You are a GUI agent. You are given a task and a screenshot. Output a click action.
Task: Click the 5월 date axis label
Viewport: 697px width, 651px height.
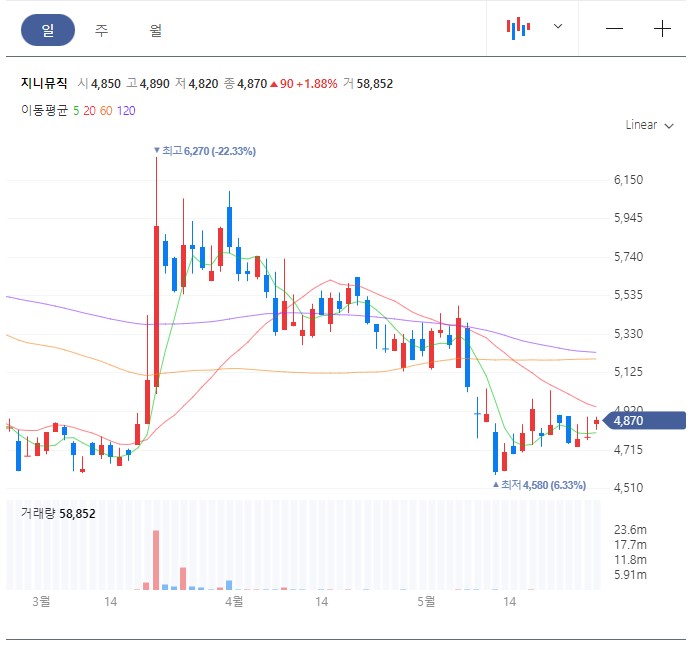(x=426, y=602)
